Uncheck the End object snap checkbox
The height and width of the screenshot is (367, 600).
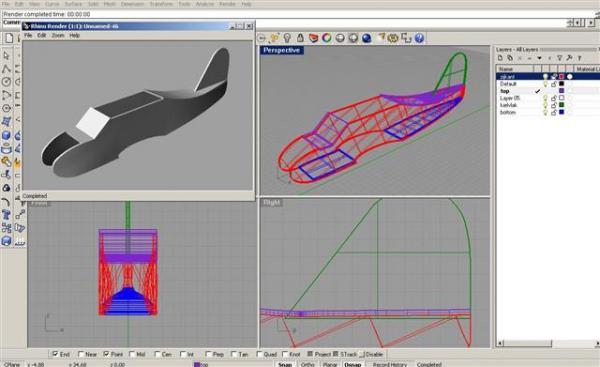tap(55, 354)
